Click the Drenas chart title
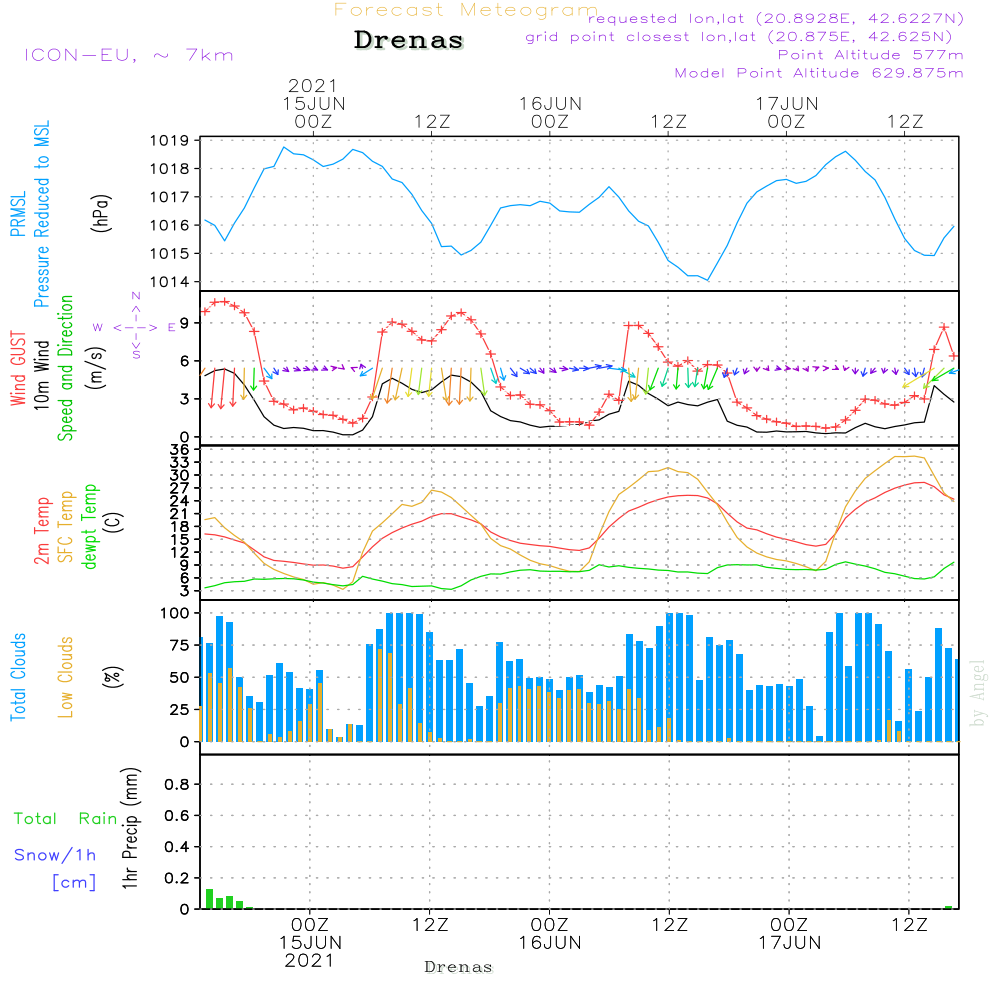This screenshot has height=1000, width=1000. coord(409,40)
